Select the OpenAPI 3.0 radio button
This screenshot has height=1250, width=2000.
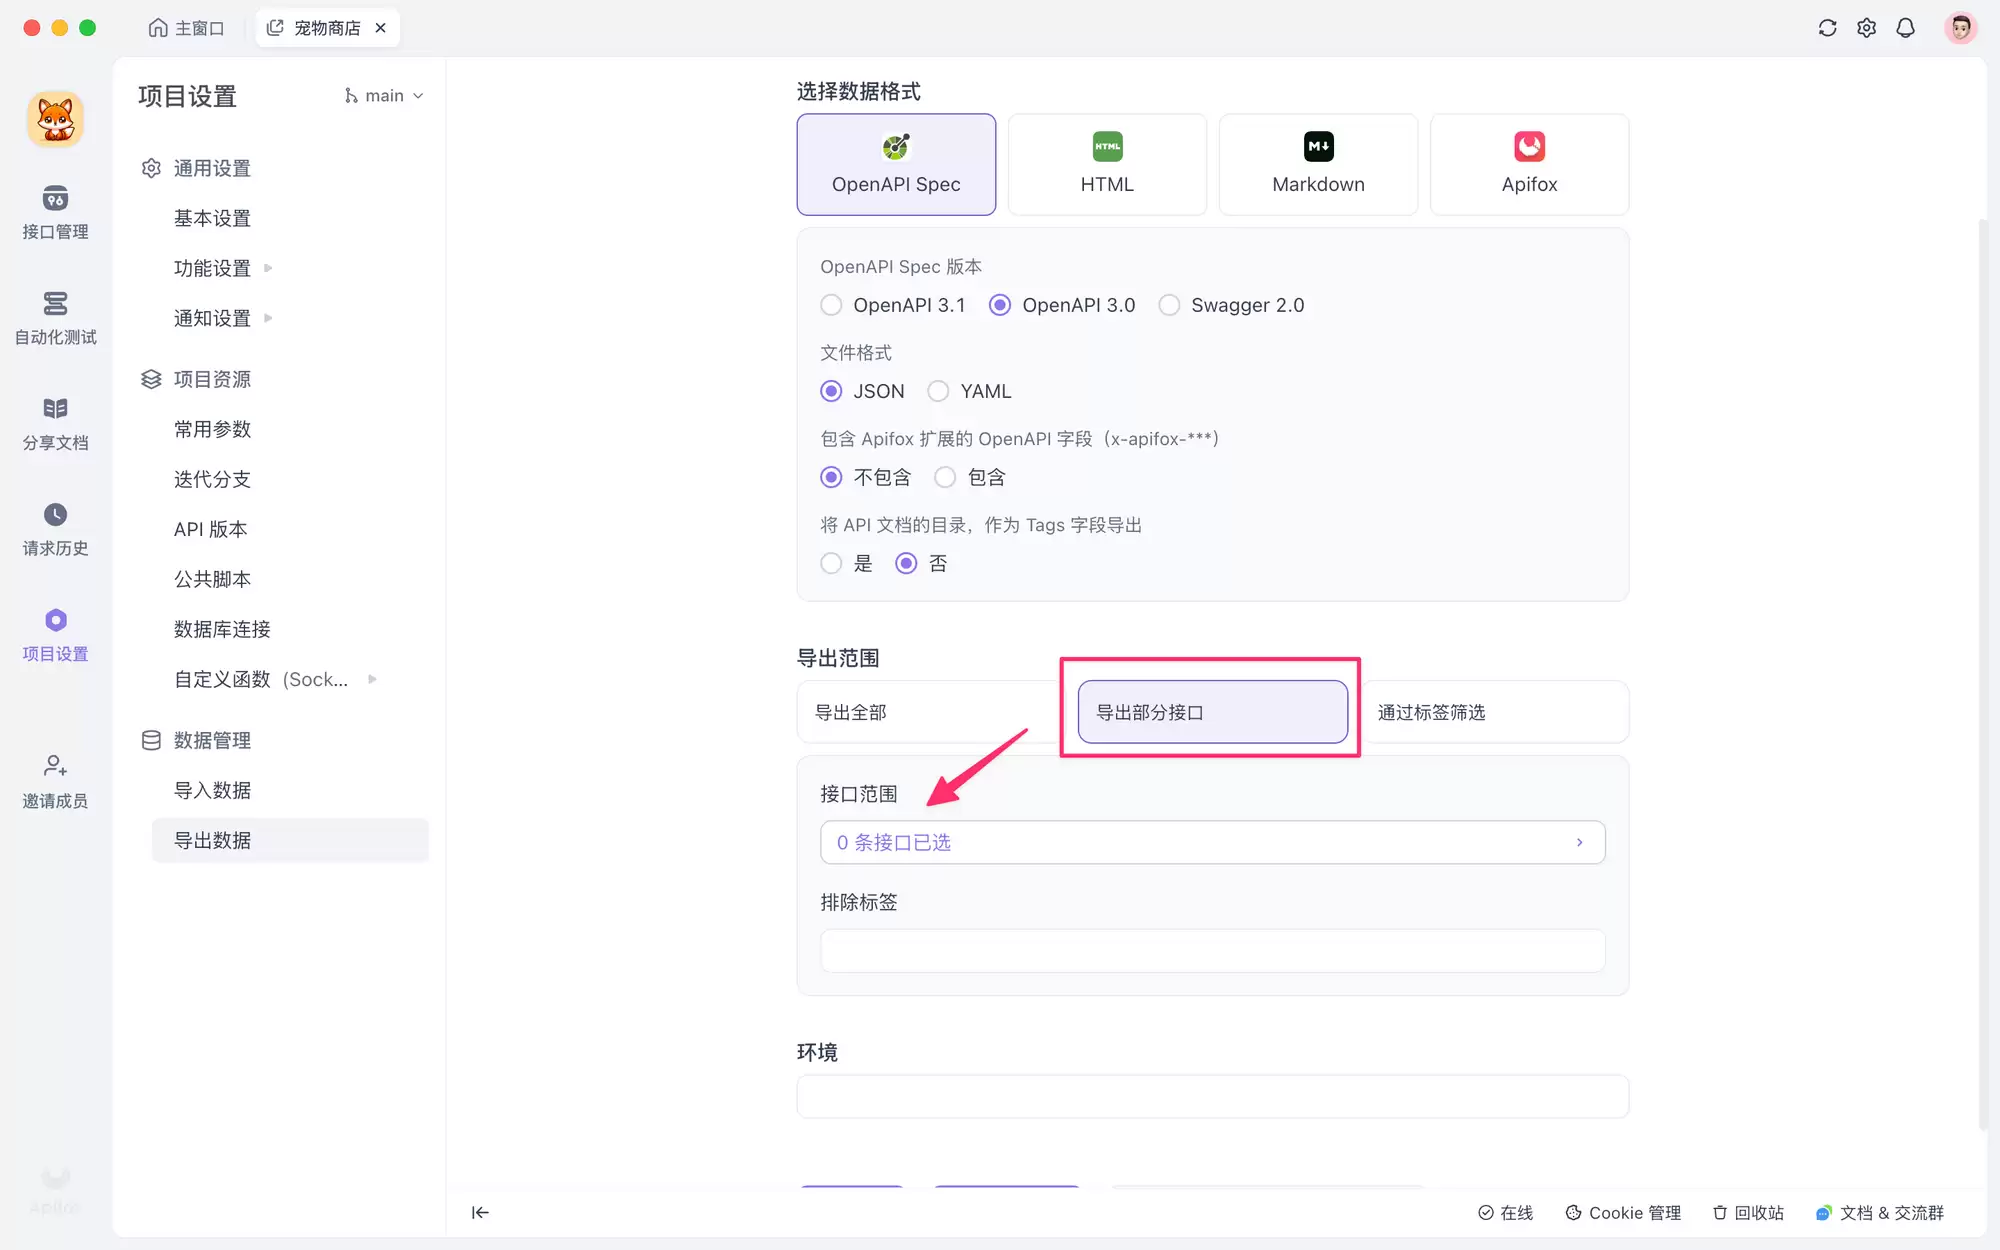pos(1000,305)
